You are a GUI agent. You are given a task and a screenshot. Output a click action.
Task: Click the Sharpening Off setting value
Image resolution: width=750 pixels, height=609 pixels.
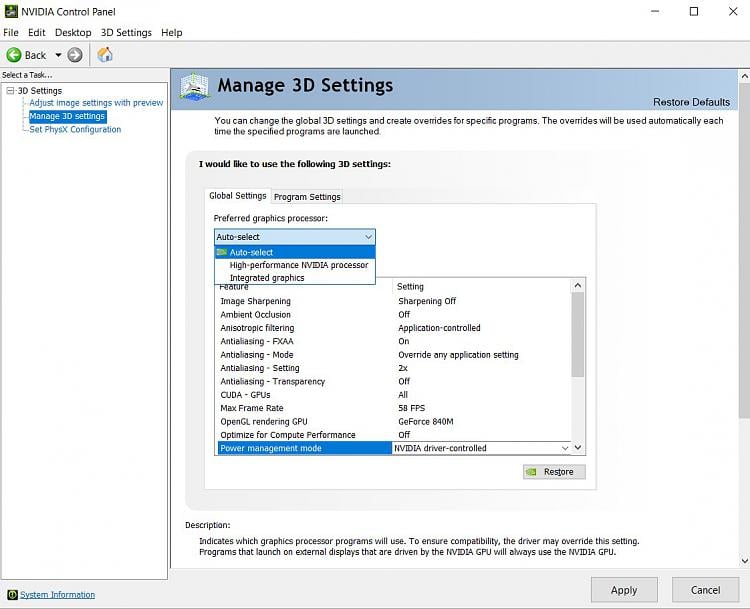pos(427,301)
